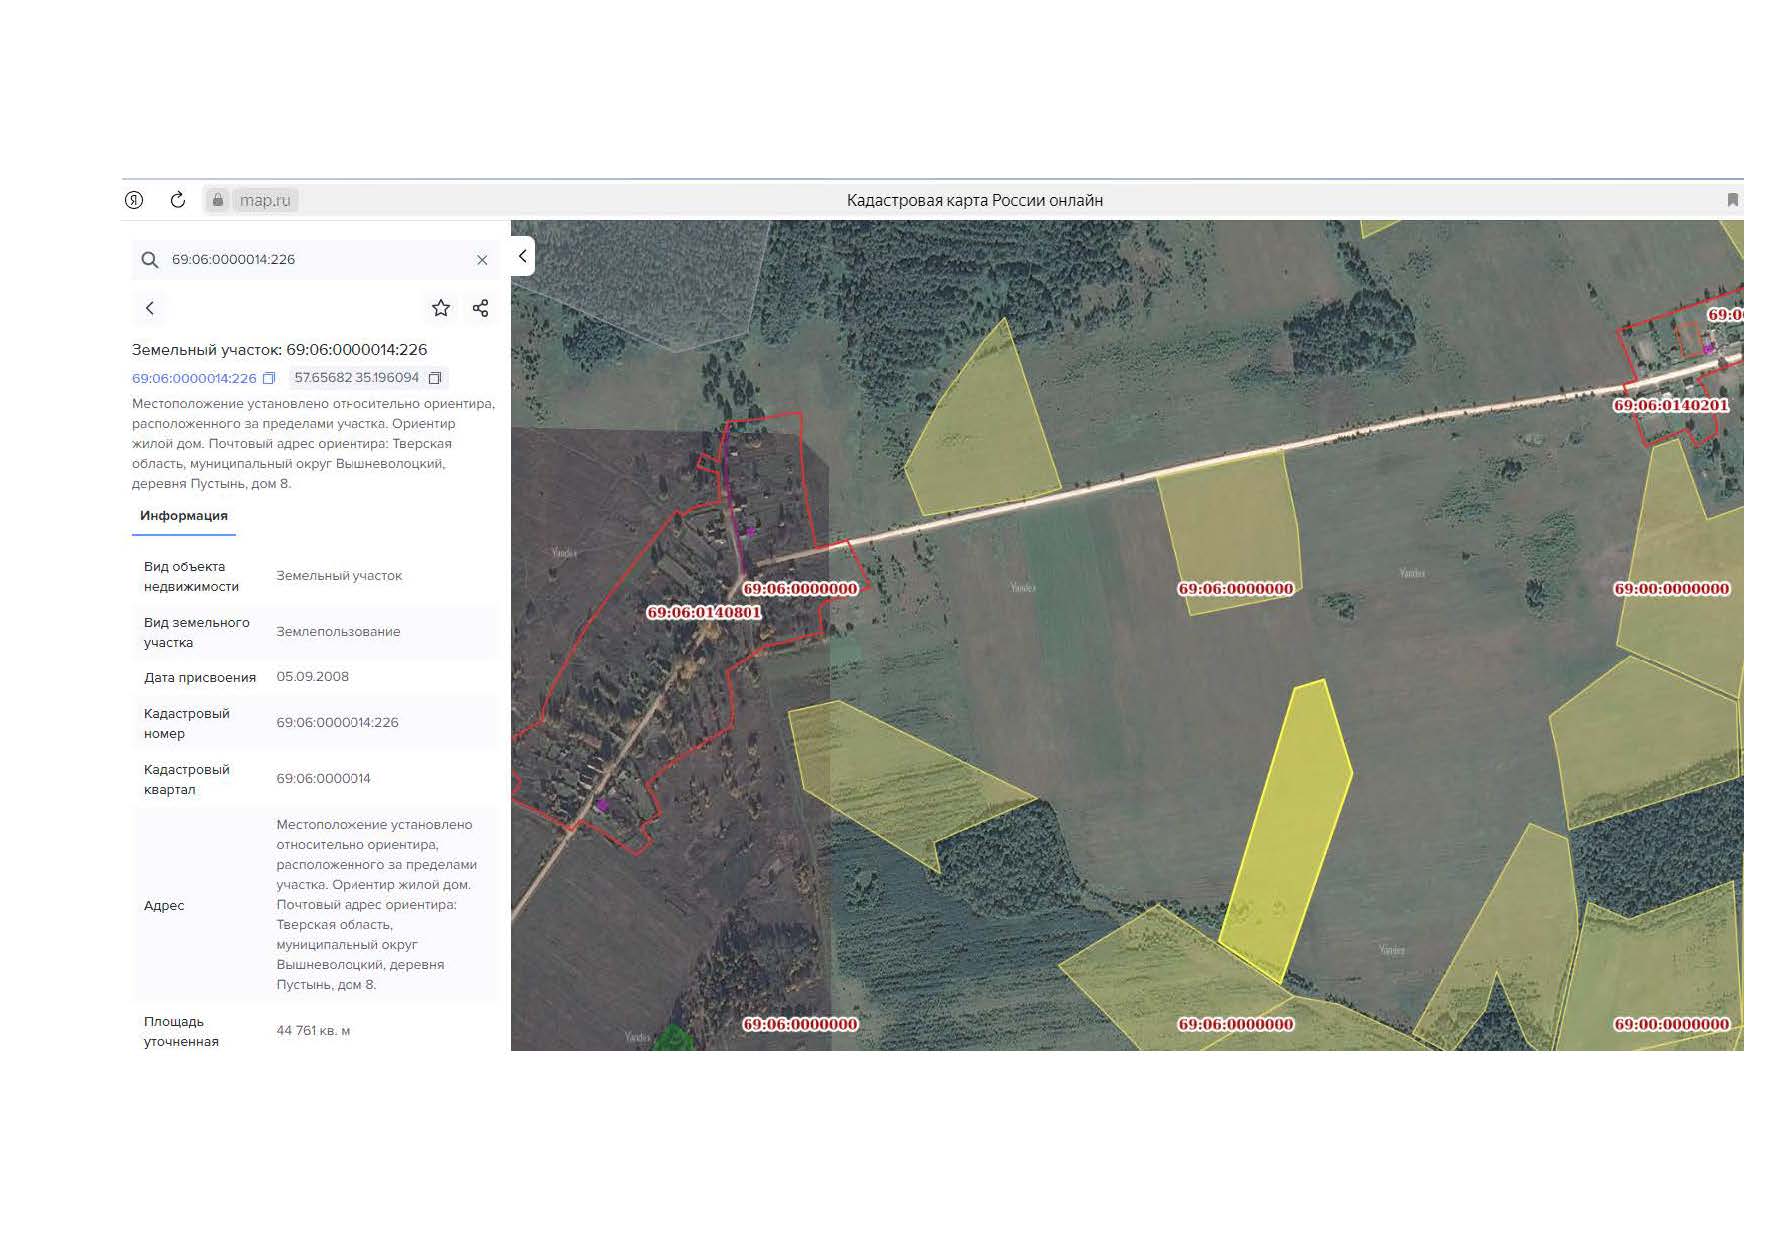Reload the page with refresh icon

tap(178, 200)
